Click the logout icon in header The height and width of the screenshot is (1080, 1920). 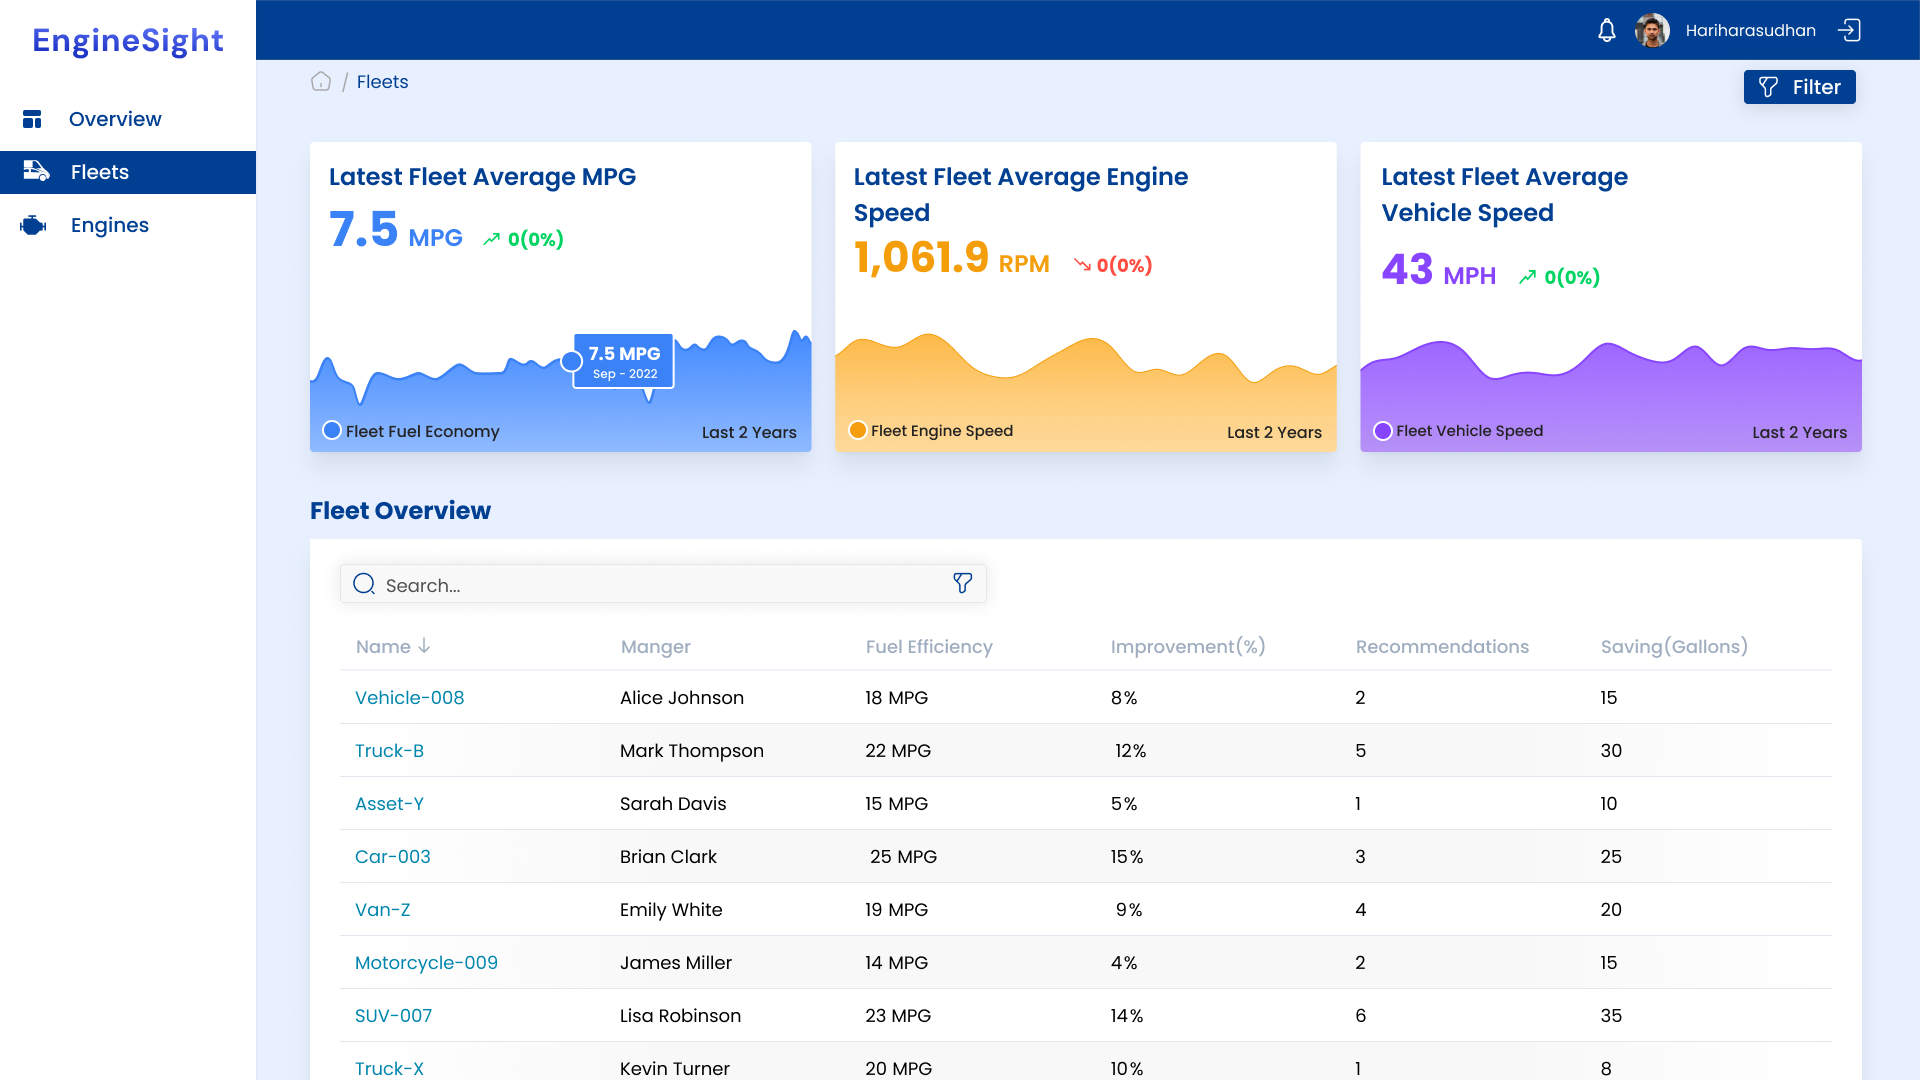coord(1849,31)
